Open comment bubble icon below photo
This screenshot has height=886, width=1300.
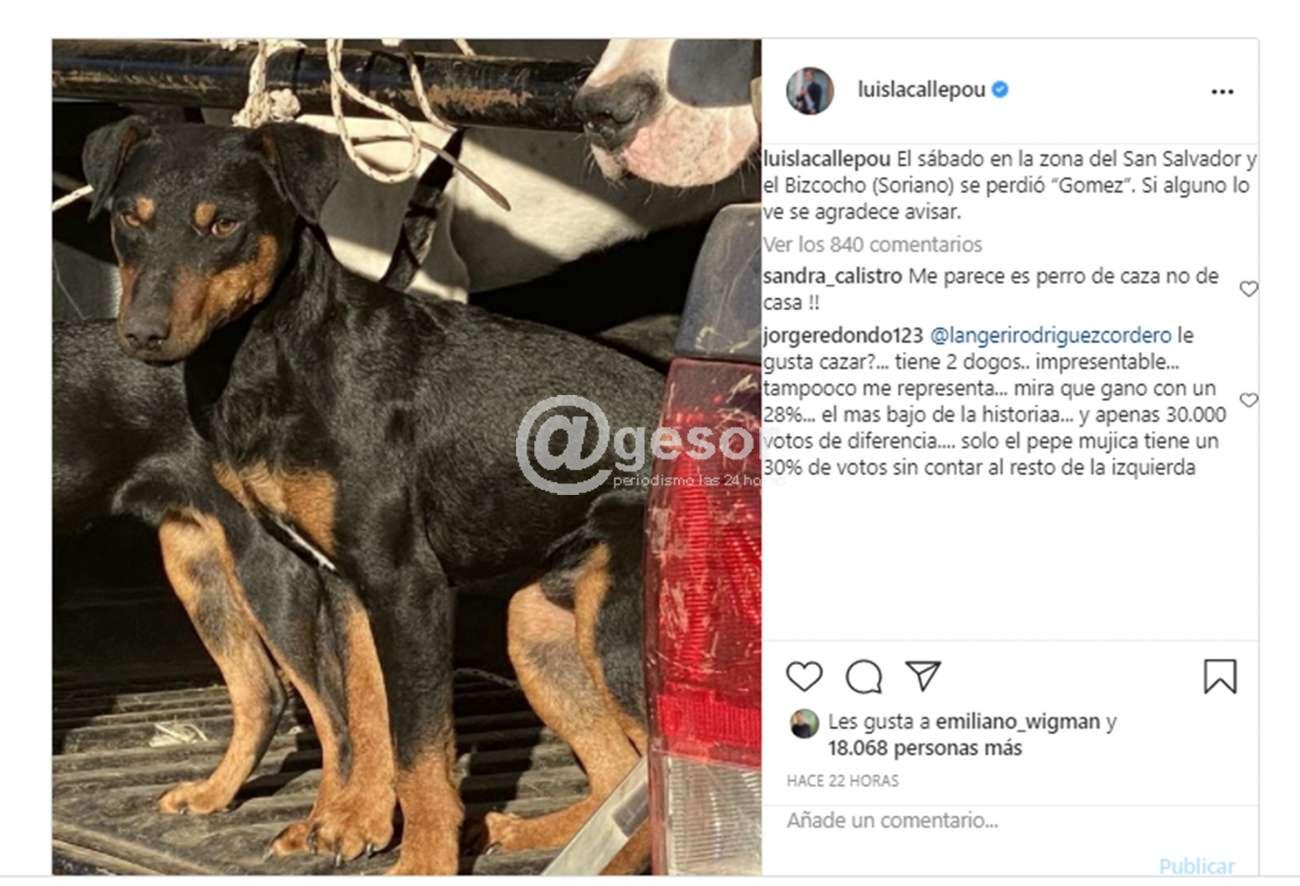click(x=863, y=677)
